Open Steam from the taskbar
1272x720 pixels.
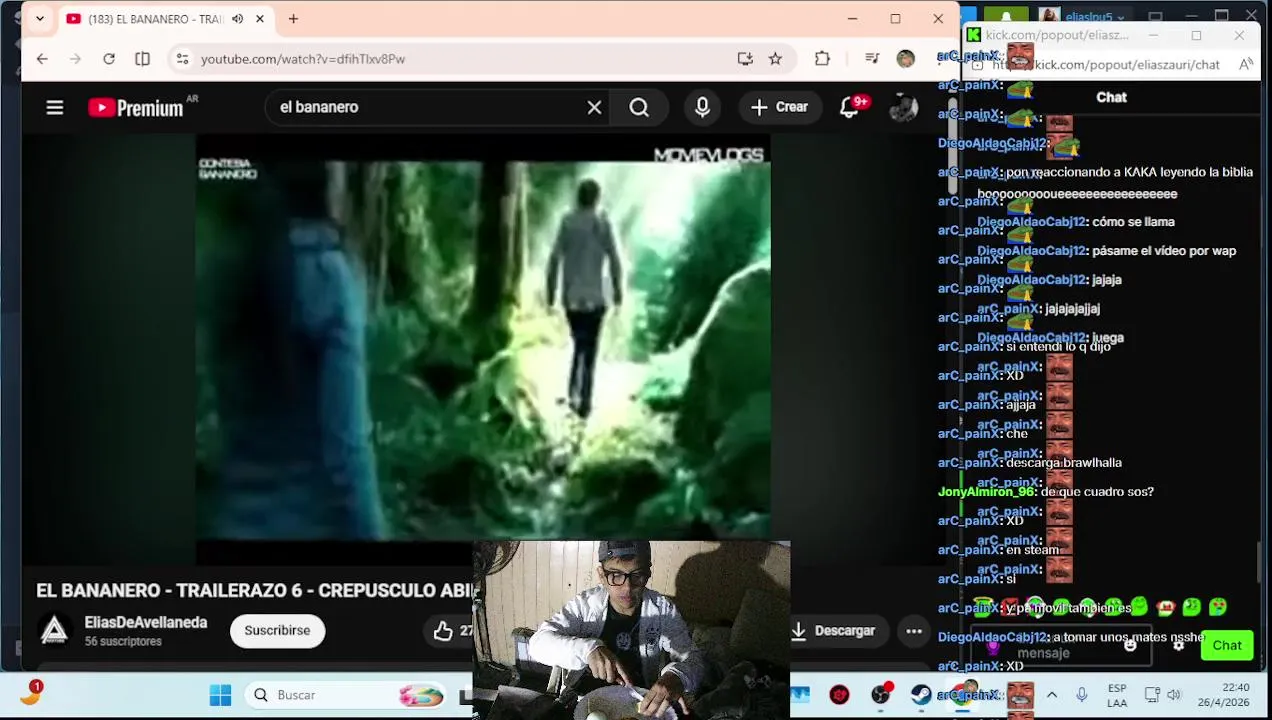[921, 695]
